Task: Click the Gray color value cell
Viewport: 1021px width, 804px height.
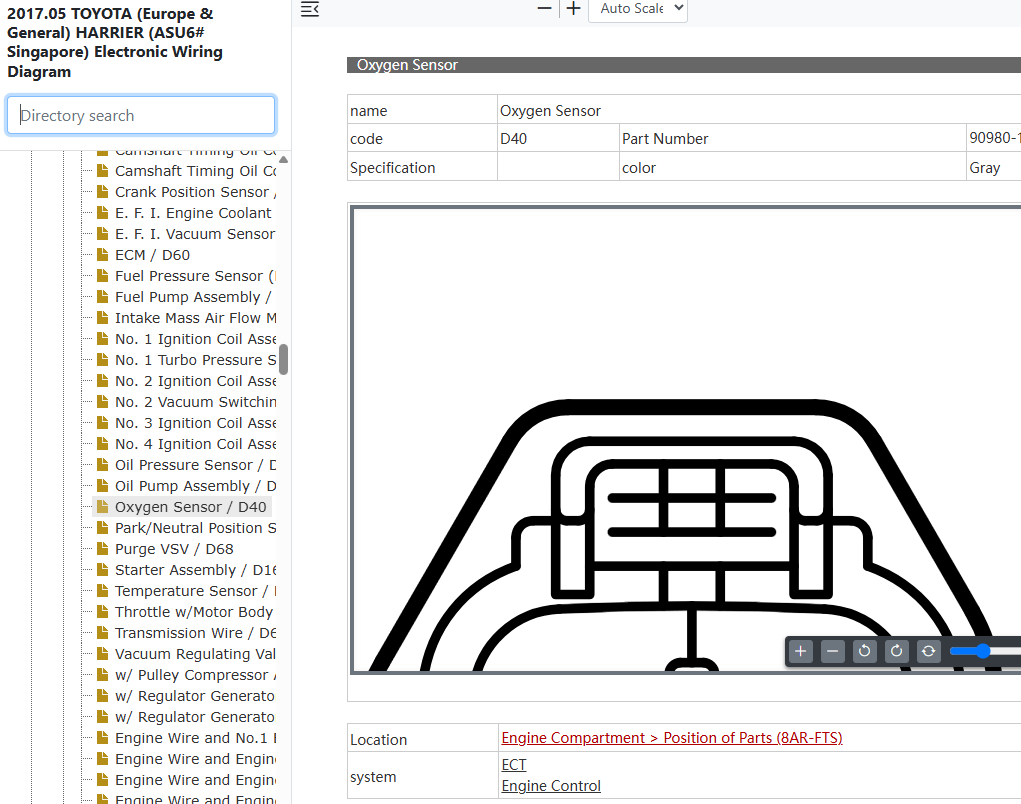Action: (994, 167)
